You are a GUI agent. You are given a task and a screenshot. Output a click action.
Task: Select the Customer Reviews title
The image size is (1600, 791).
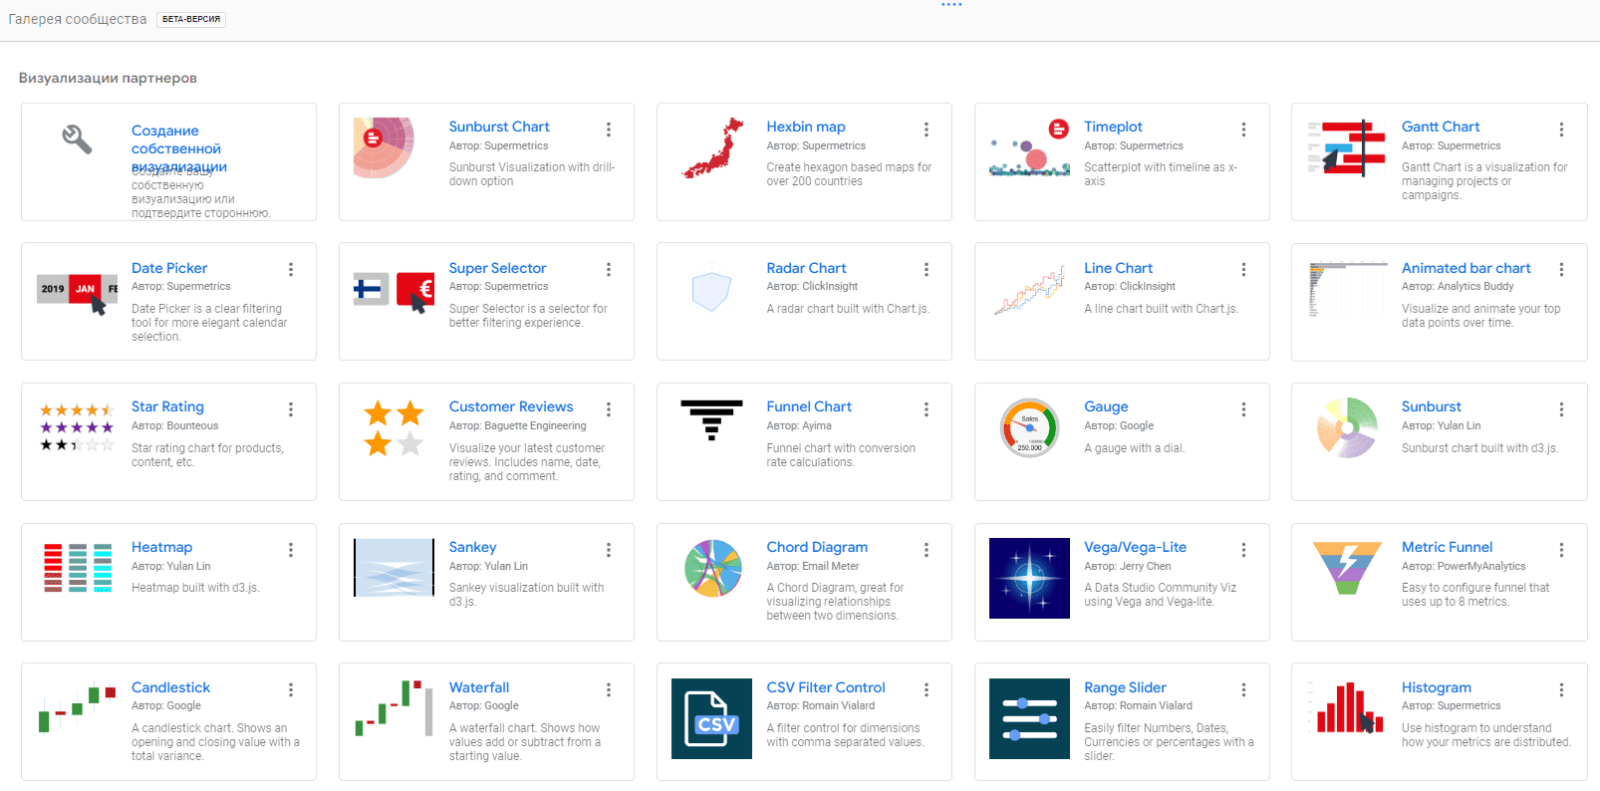click(x=511, y=407)
